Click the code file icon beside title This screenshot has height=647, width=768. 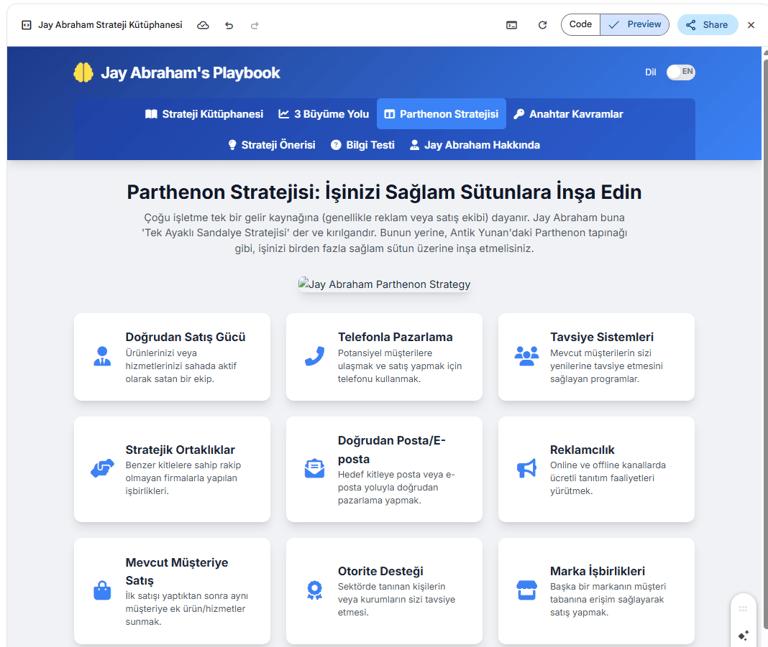tap(26, 25)
